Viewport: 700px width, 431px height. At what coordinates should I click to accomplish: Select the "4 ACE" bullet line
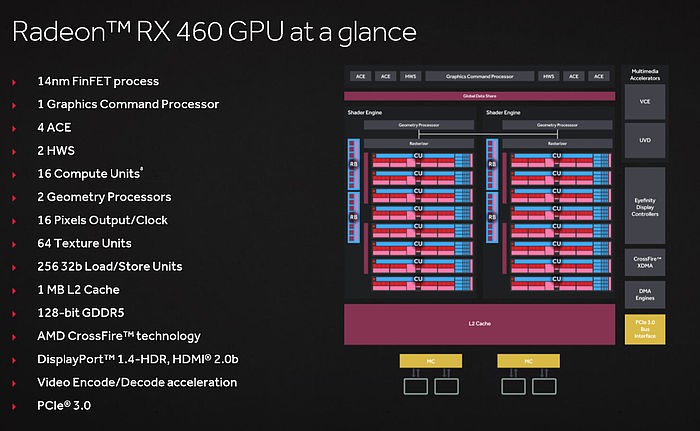(54, 128)
